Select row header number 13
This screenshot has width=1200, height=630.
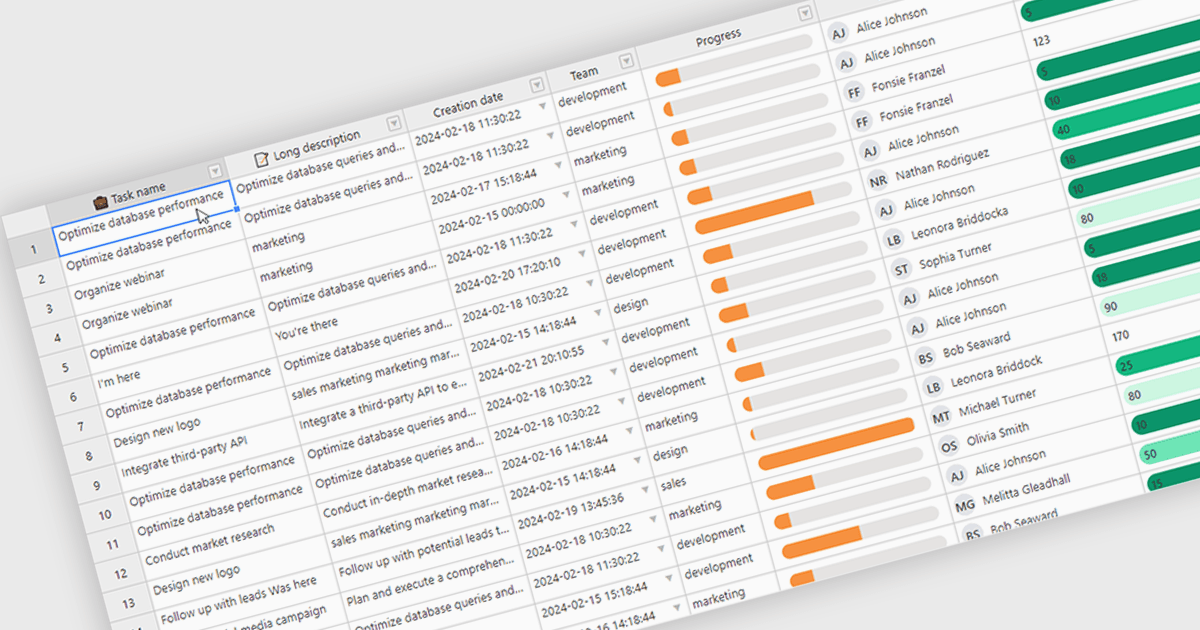point(129,605)
